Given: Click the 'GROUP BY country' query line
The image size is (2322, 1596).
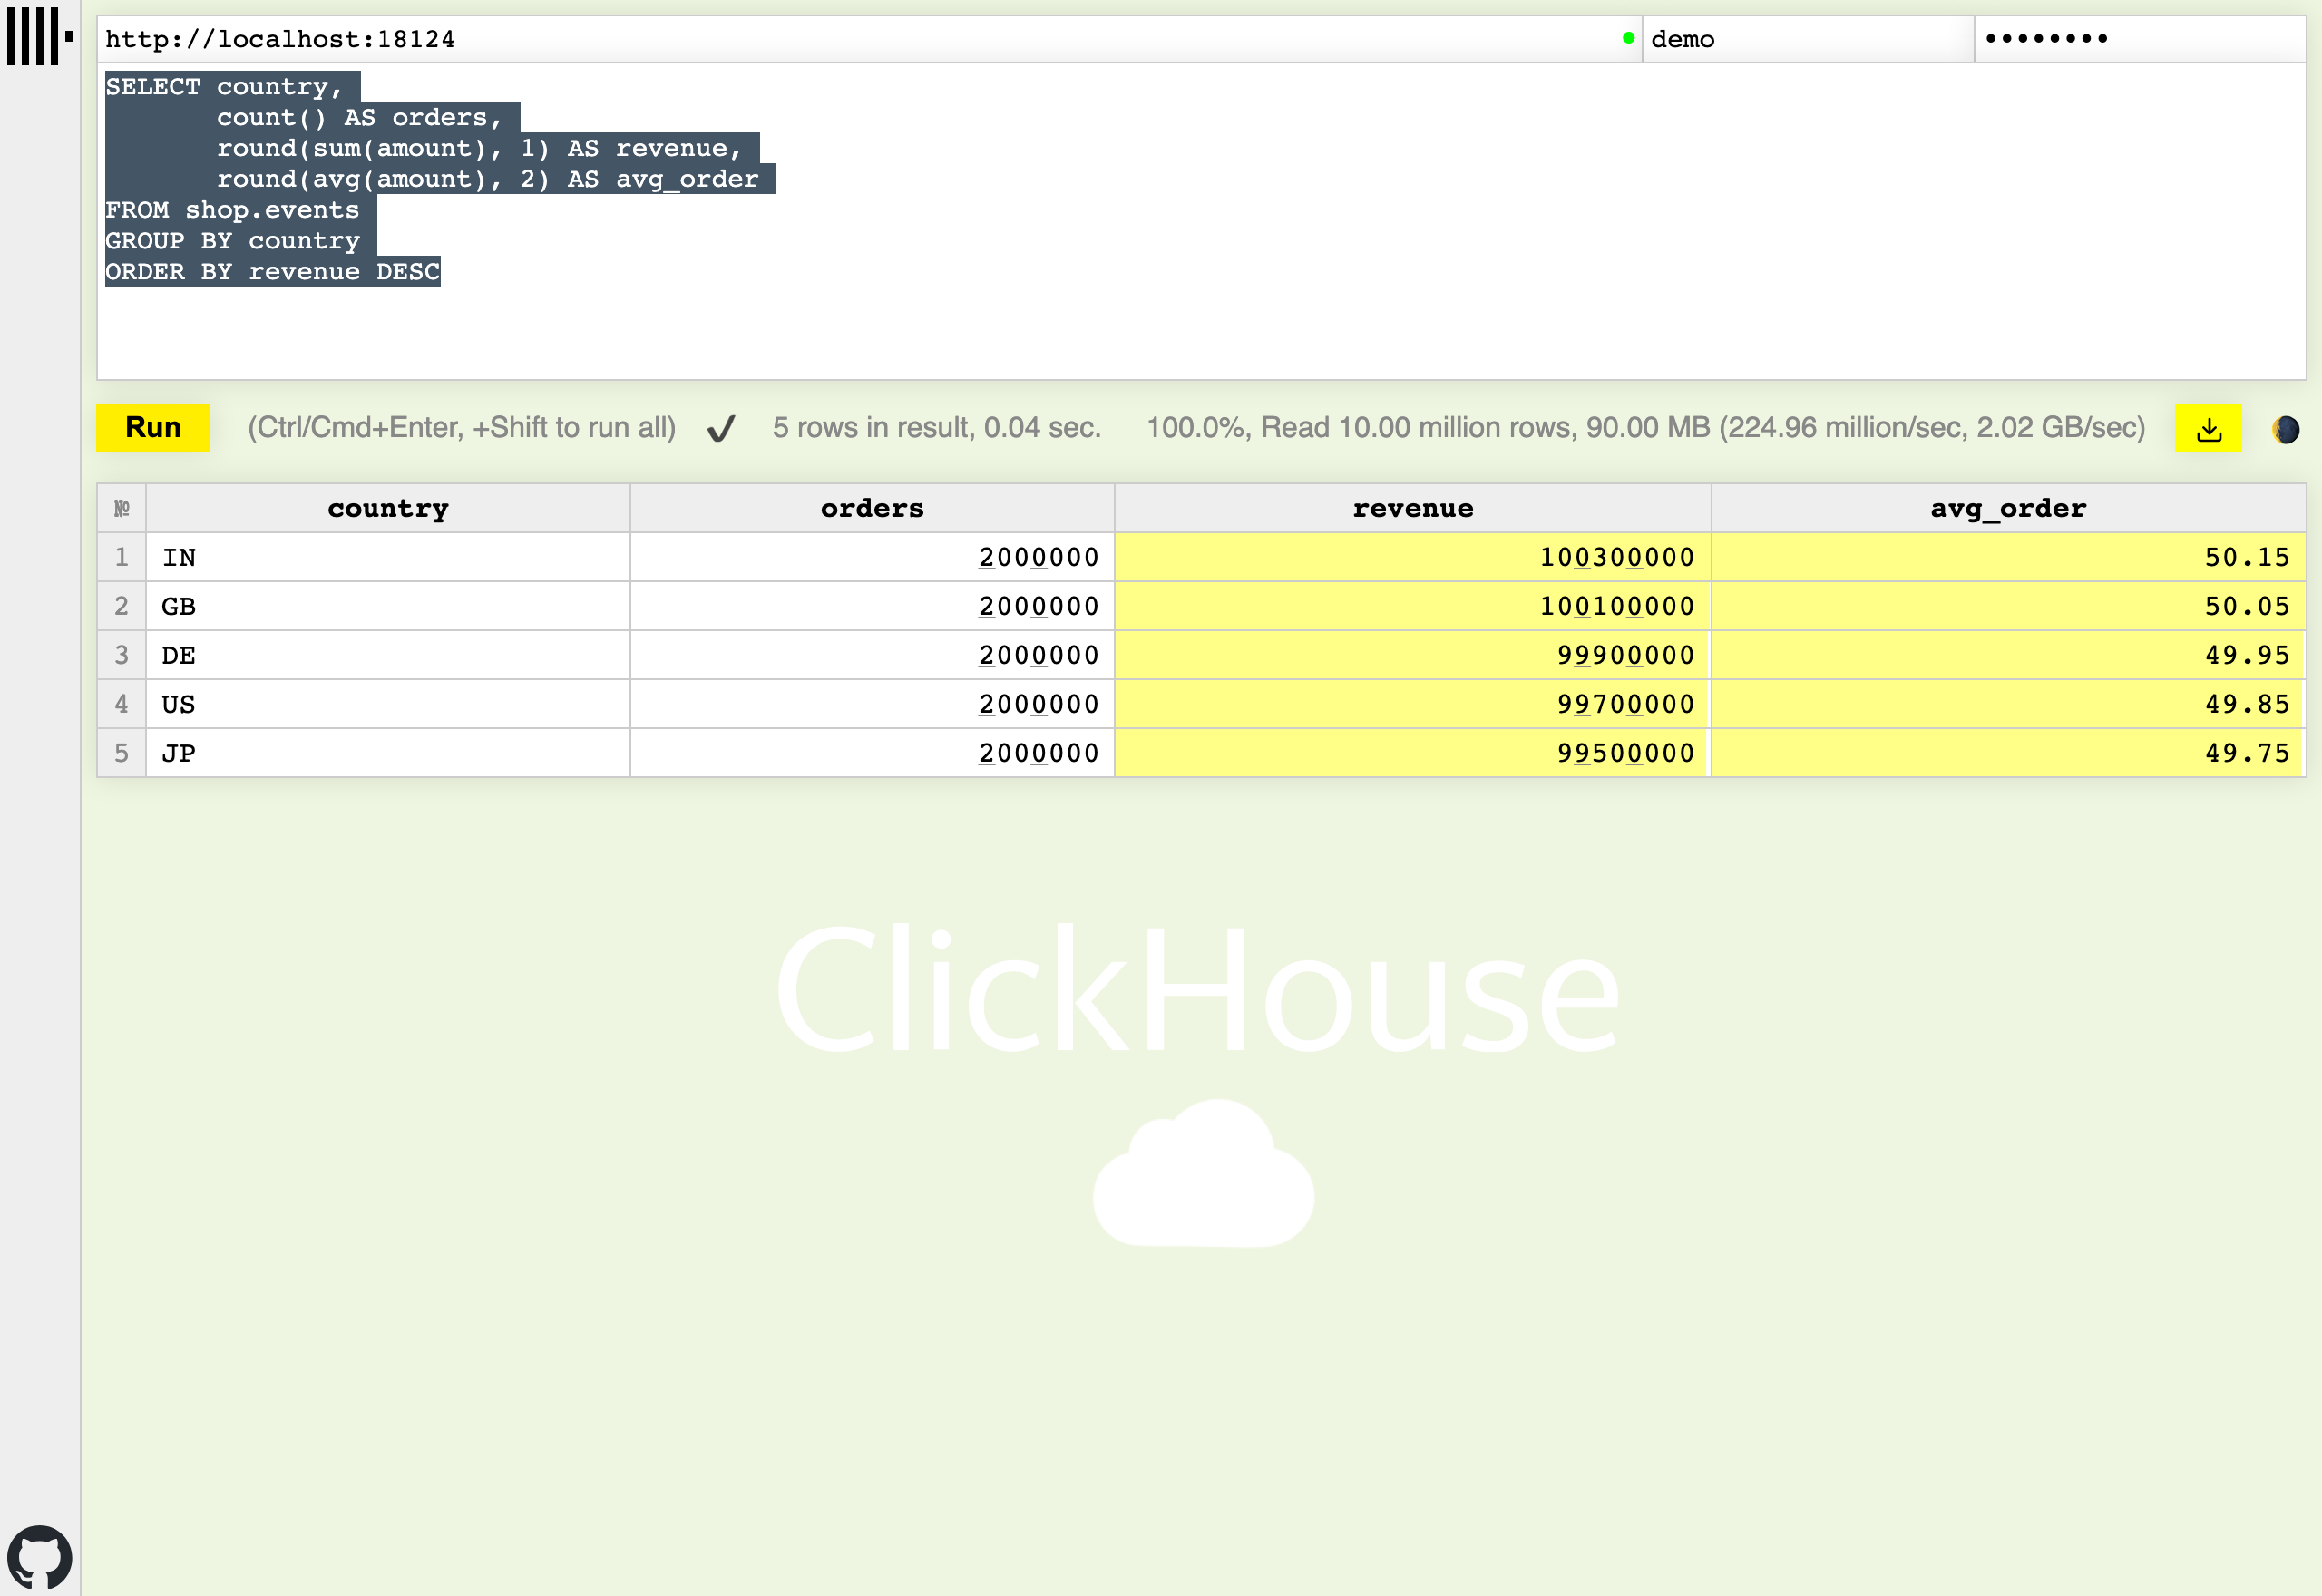Looking at the screenshot, I should (x=232, y=241).
